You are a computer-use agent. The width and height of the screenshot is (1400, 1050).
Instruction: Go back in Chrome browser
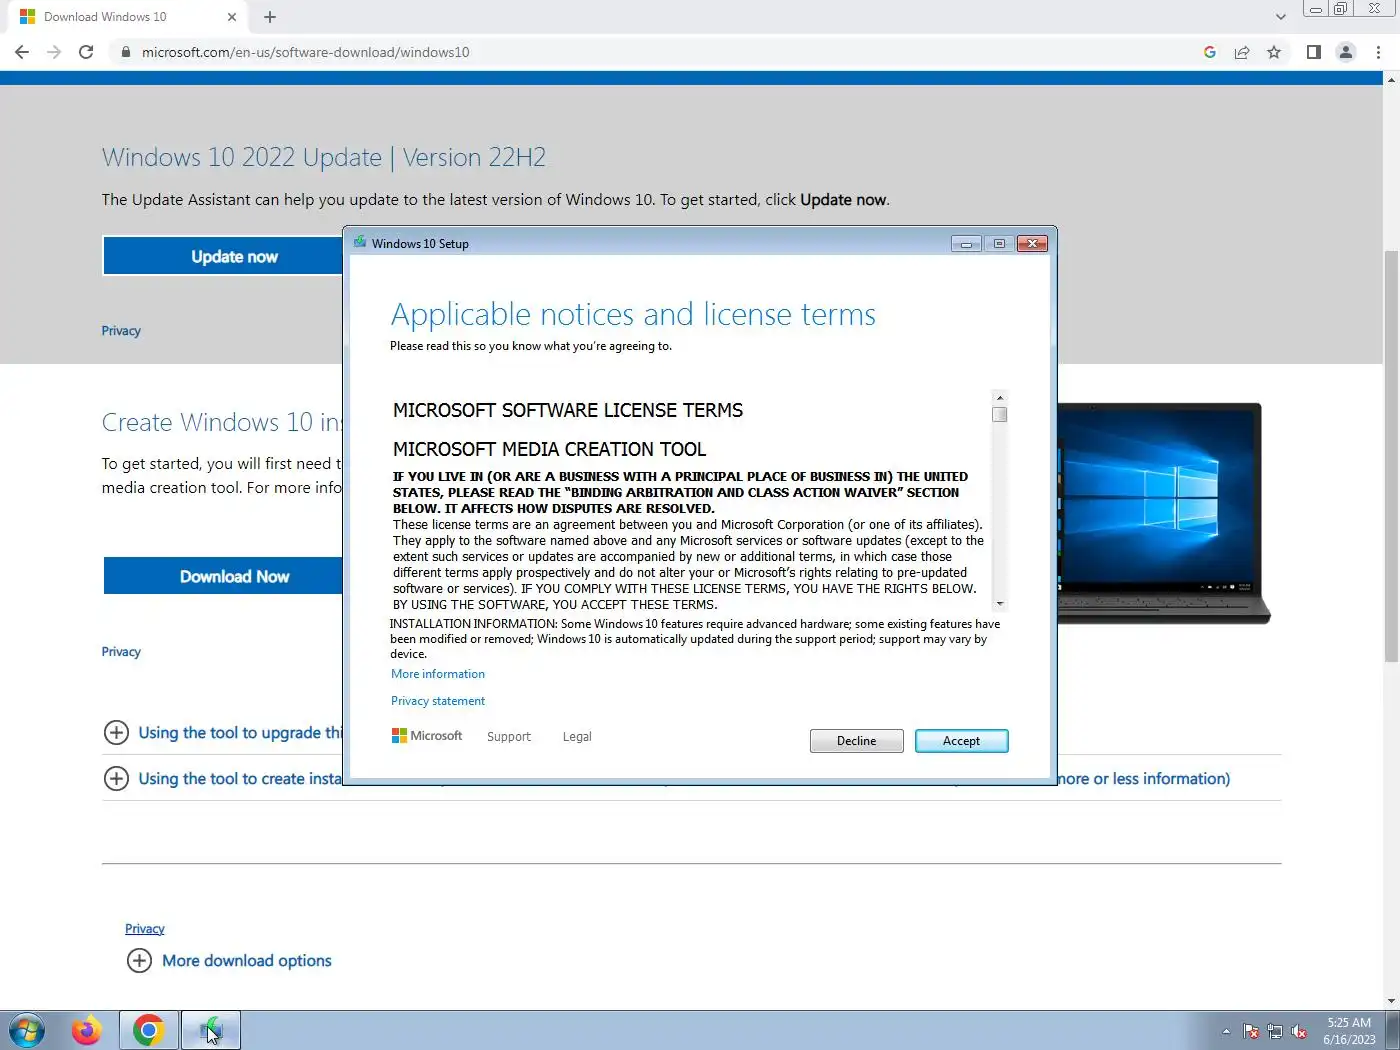pyautogui.click(x=22, y=52)
